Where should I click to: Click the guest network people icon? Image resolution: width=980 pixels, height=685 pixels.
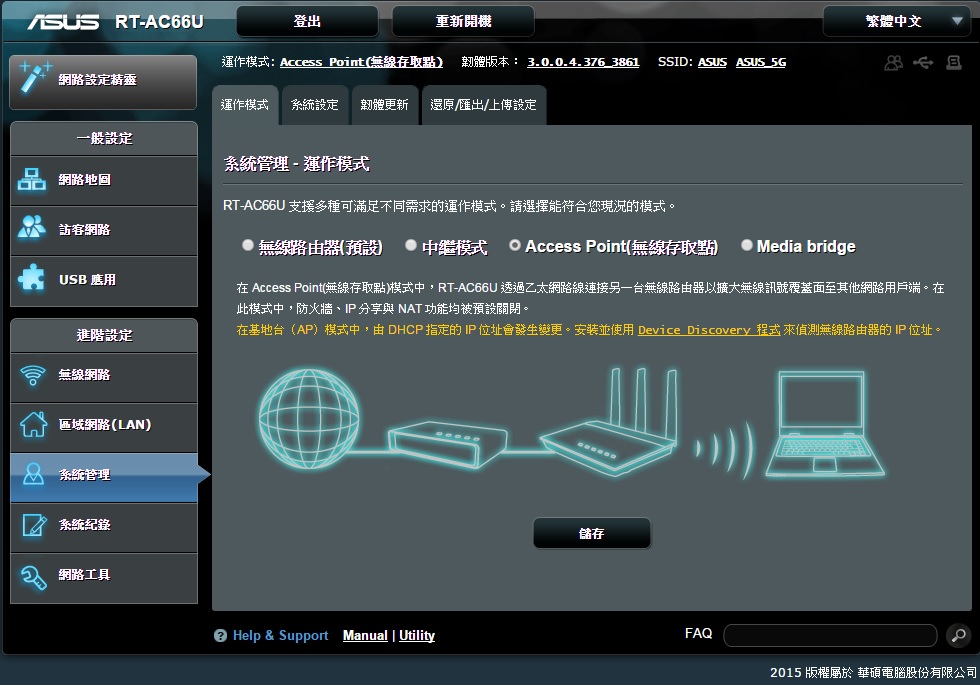click(x=31, y=228)
